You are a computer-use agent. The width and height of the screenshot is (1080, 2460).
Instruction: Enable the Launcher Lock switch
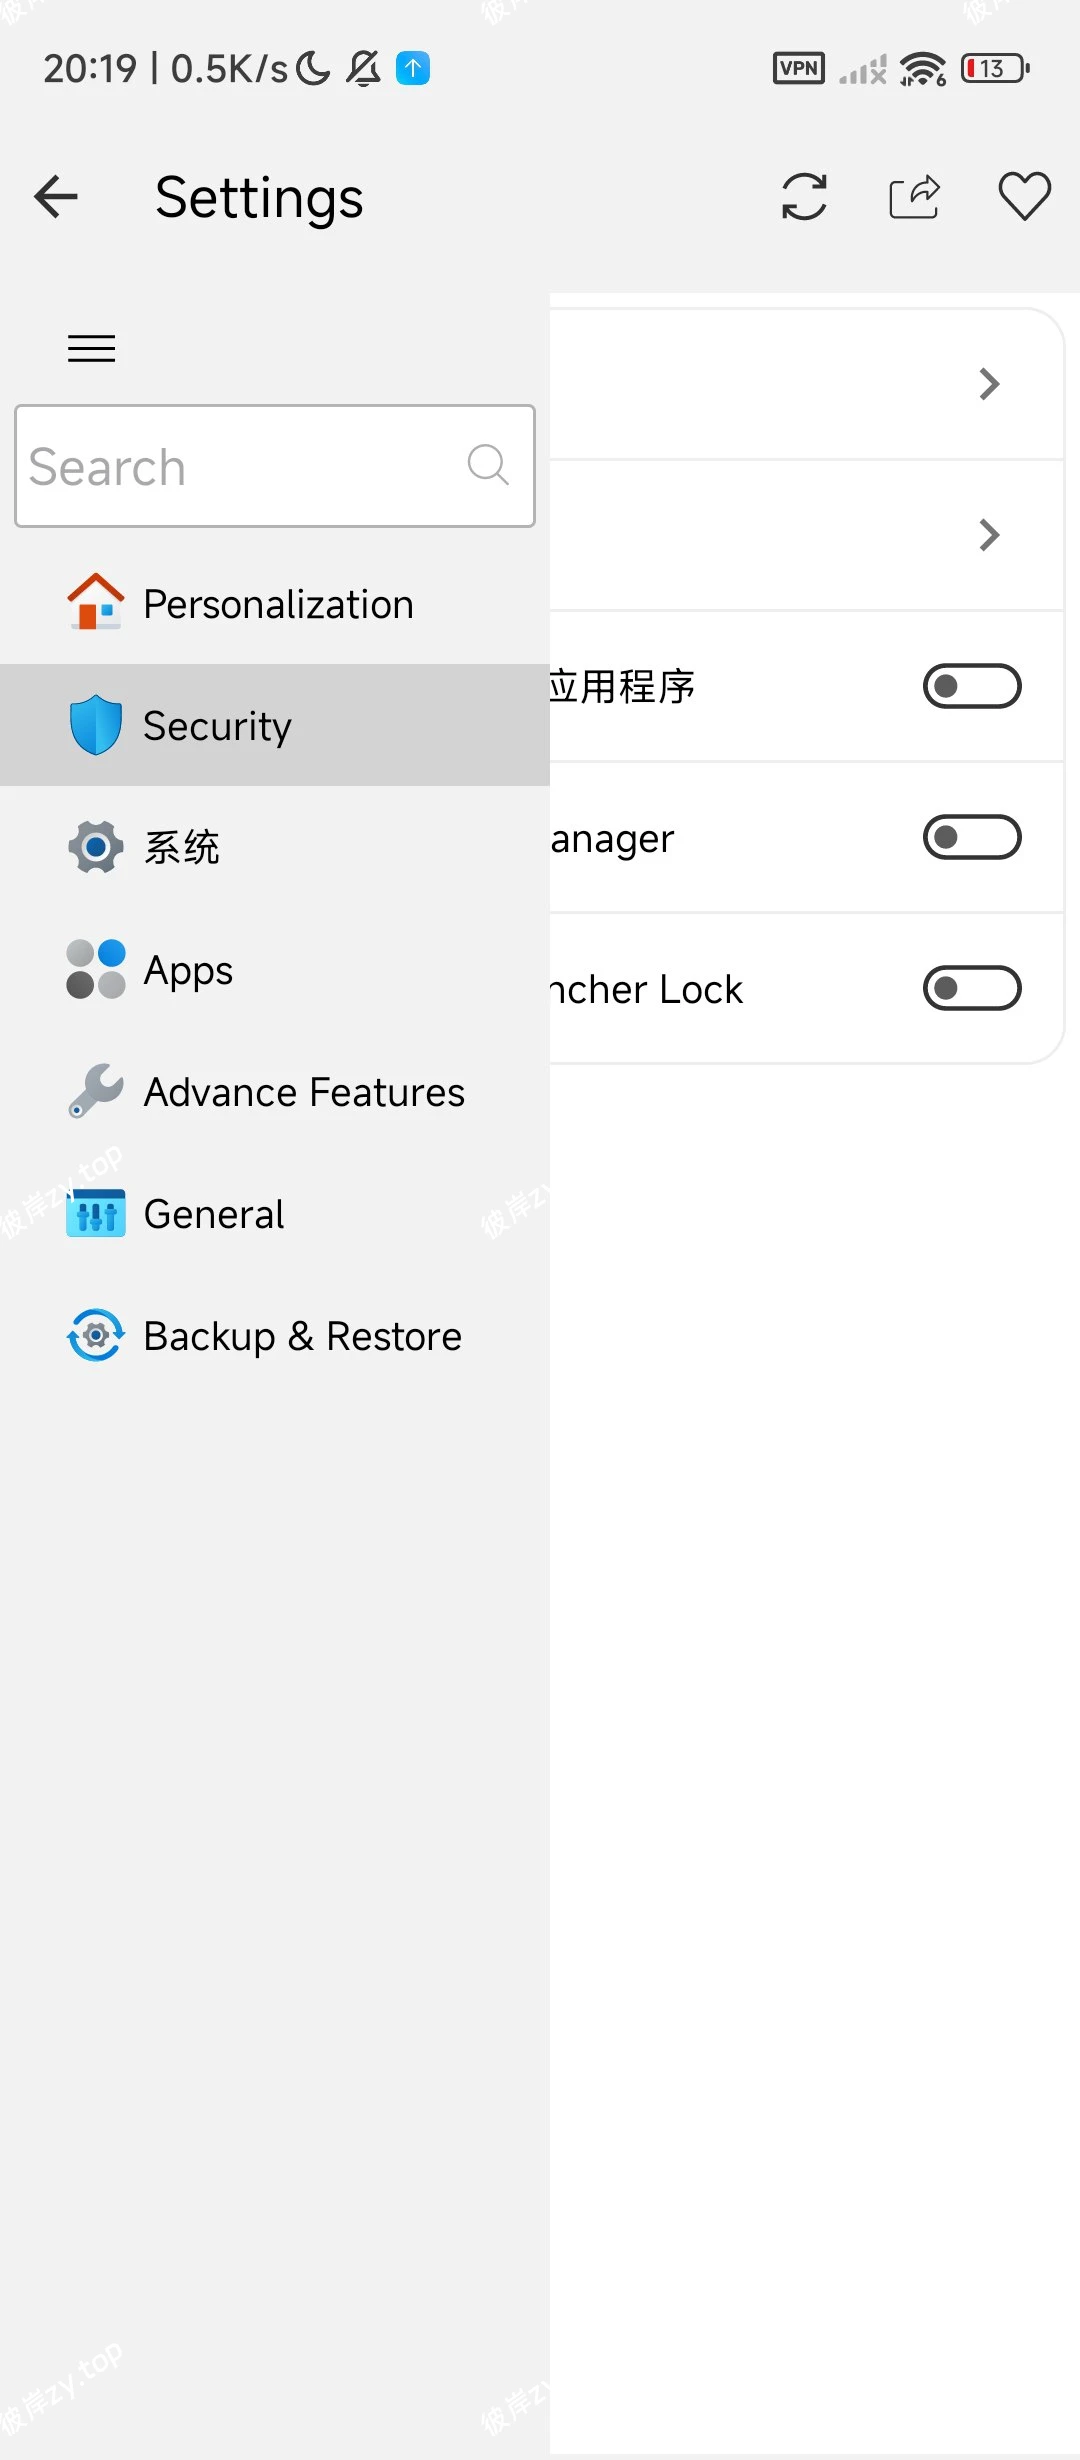[971, 988]
